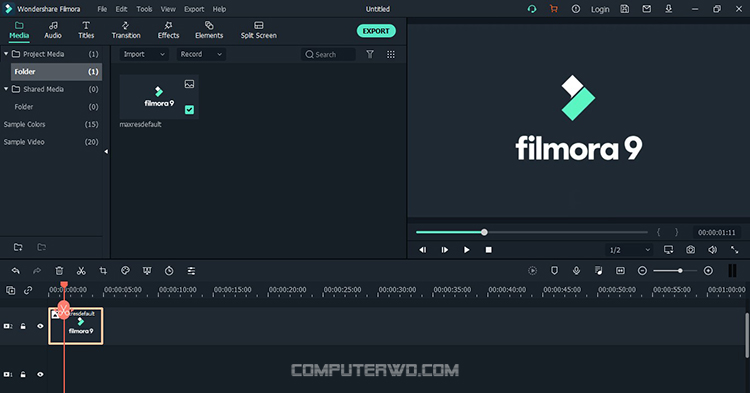Zoom out timeline with minus icon

(642, 271)
